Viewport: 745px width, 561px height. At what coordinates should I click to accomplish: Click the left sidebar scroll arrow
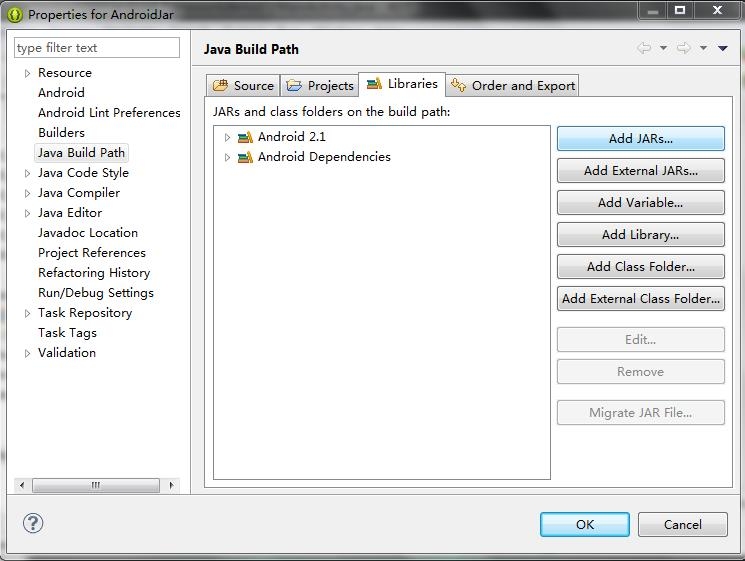22,485
